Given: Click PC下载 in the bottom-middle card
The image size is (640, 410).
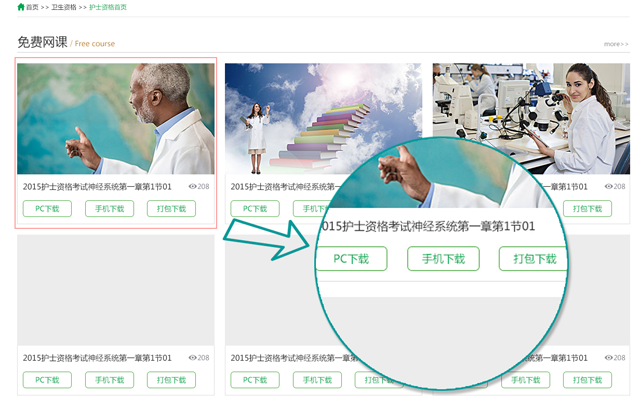Looking at the screenshot, I should [x=255, y=380].
